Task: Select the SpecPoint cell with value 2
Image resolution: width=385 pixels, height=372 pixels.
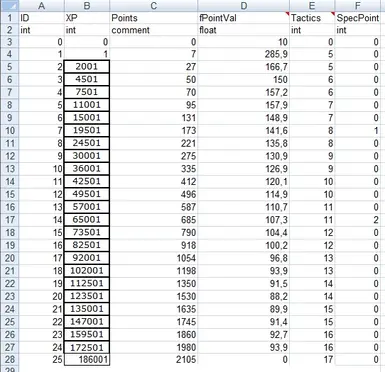Action: [x=358, y=220]
